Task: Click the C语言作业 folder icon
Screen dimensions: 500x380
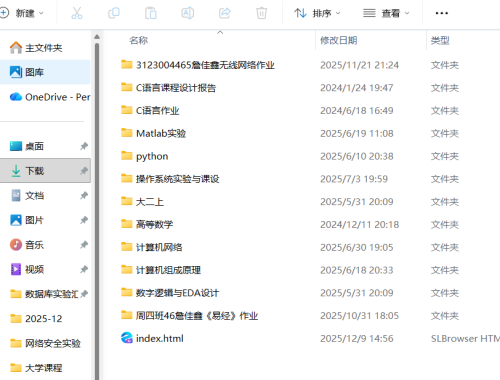Action: pyautogui.click(x=127, y=110)
